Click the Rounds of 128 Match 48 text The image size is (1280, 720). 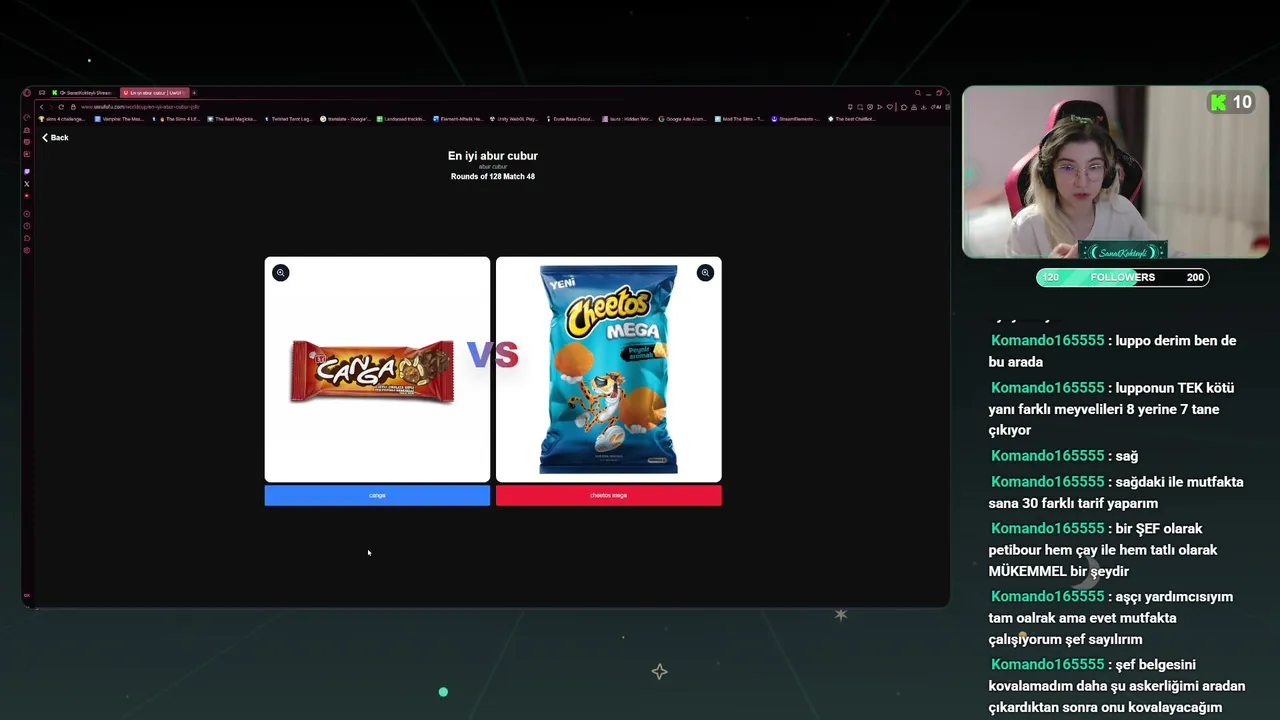click(x=493, y=177)
